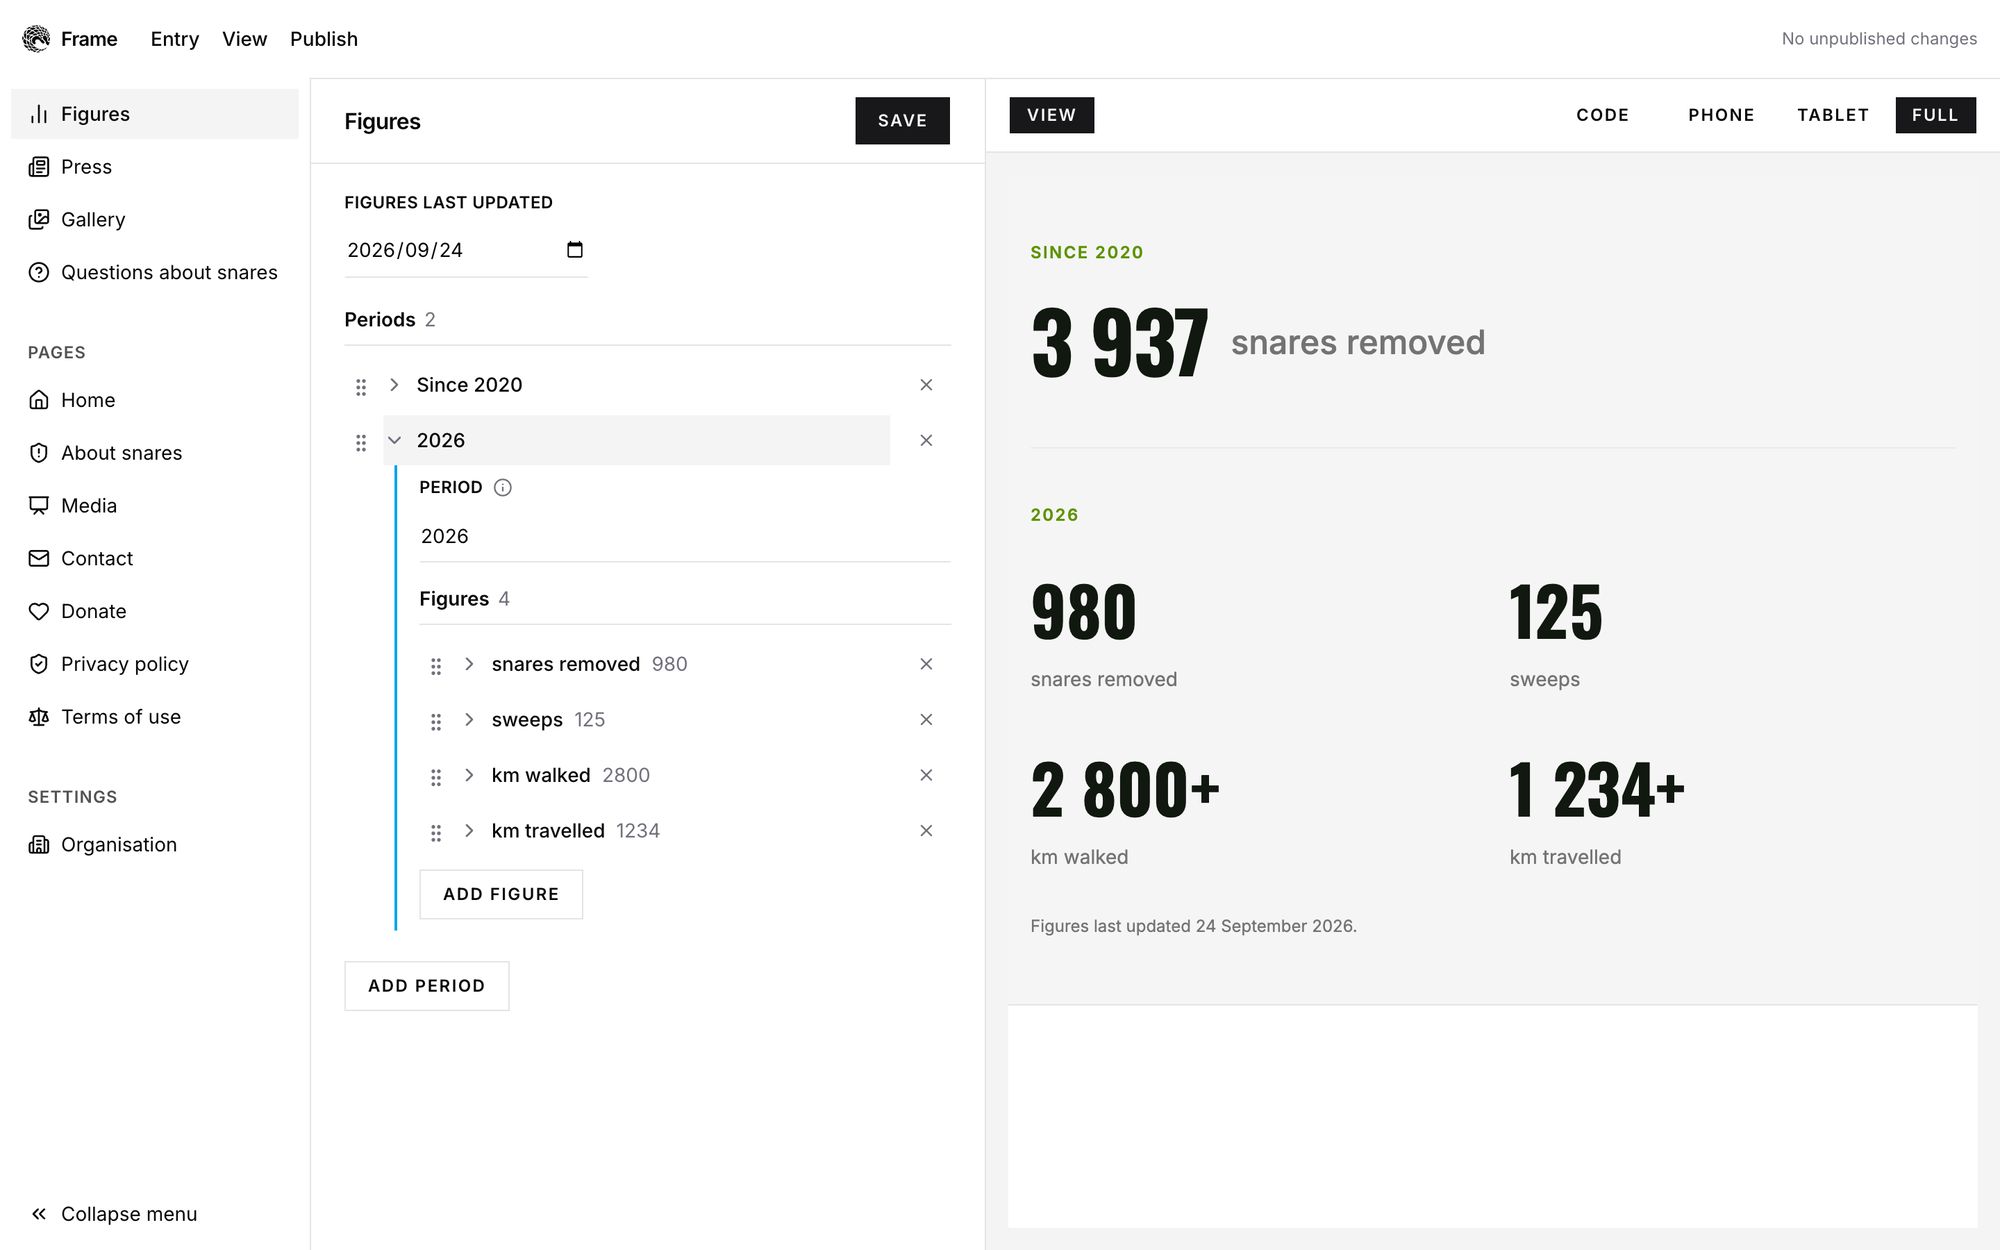
Task: Open Organisation settings
Action: point(155,845)
